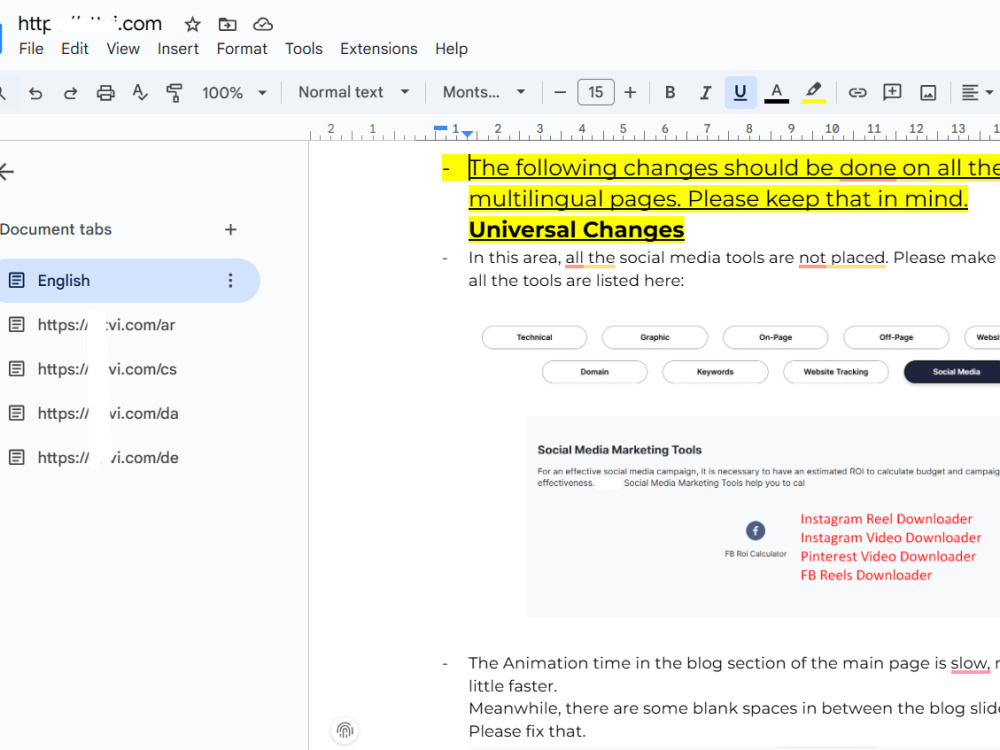The image size is (1000, 750).
Task: Toggle bold formatting
Action: [x=670, y=92]
